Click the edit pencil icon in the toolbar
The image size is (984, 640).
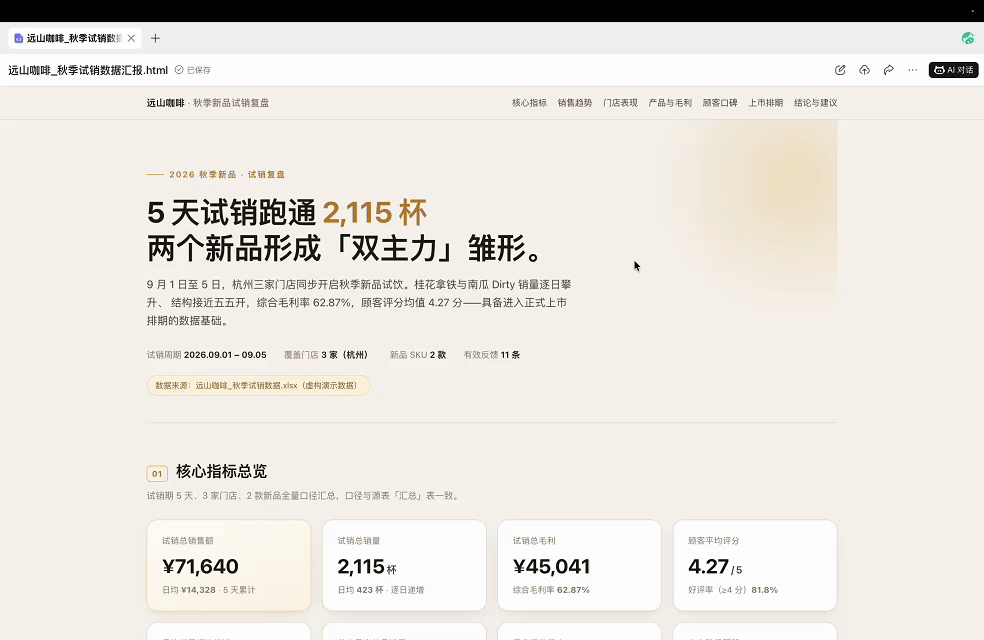click(840, 70)
